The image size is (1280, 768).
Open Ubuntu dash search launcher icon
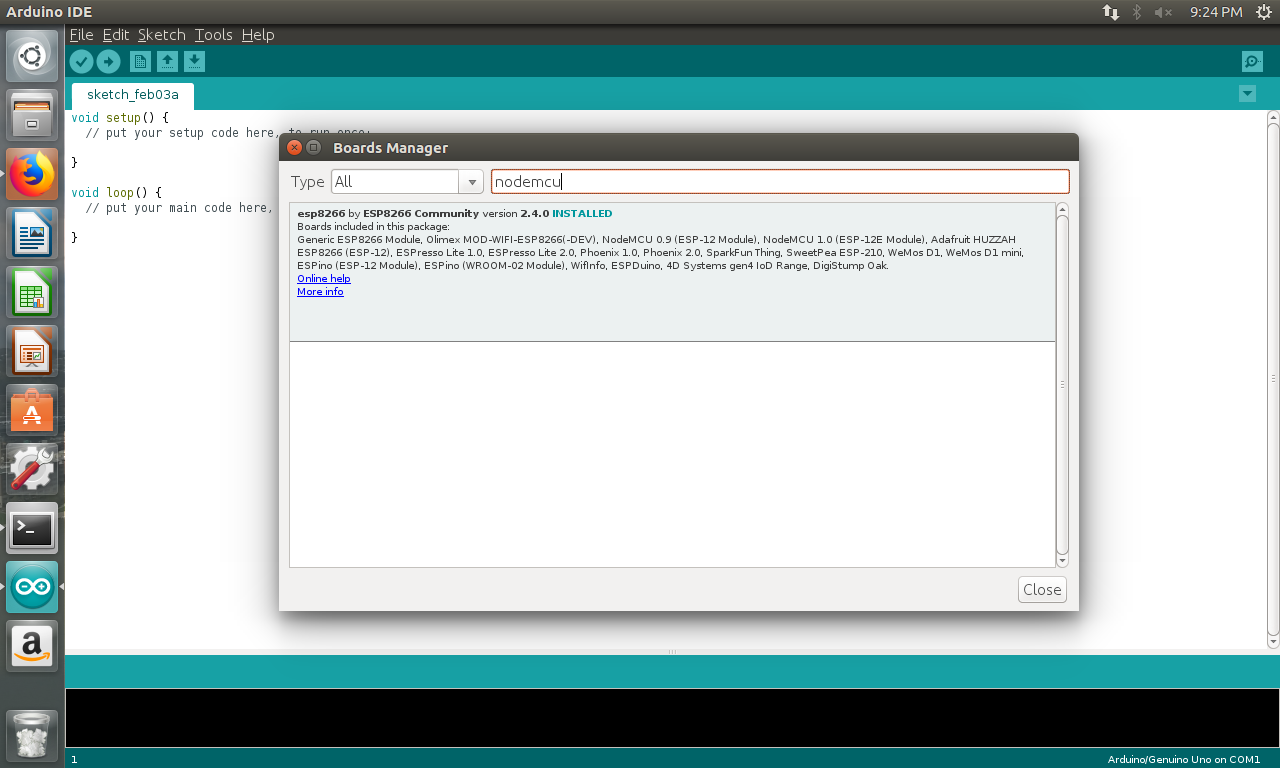[x=32, y=56]
